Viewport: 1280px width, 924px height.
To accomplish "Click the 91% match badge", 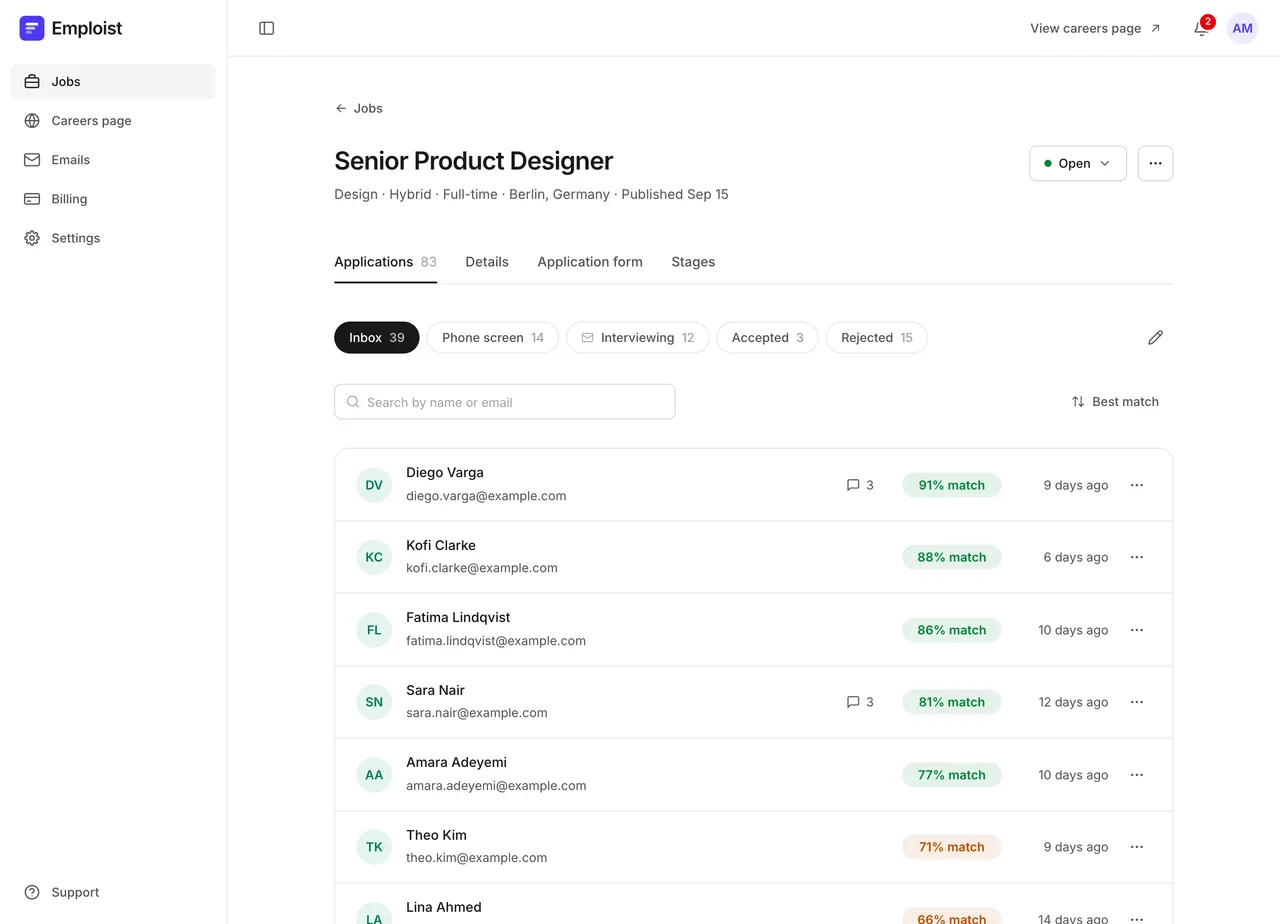I will [x=952, y=485].
